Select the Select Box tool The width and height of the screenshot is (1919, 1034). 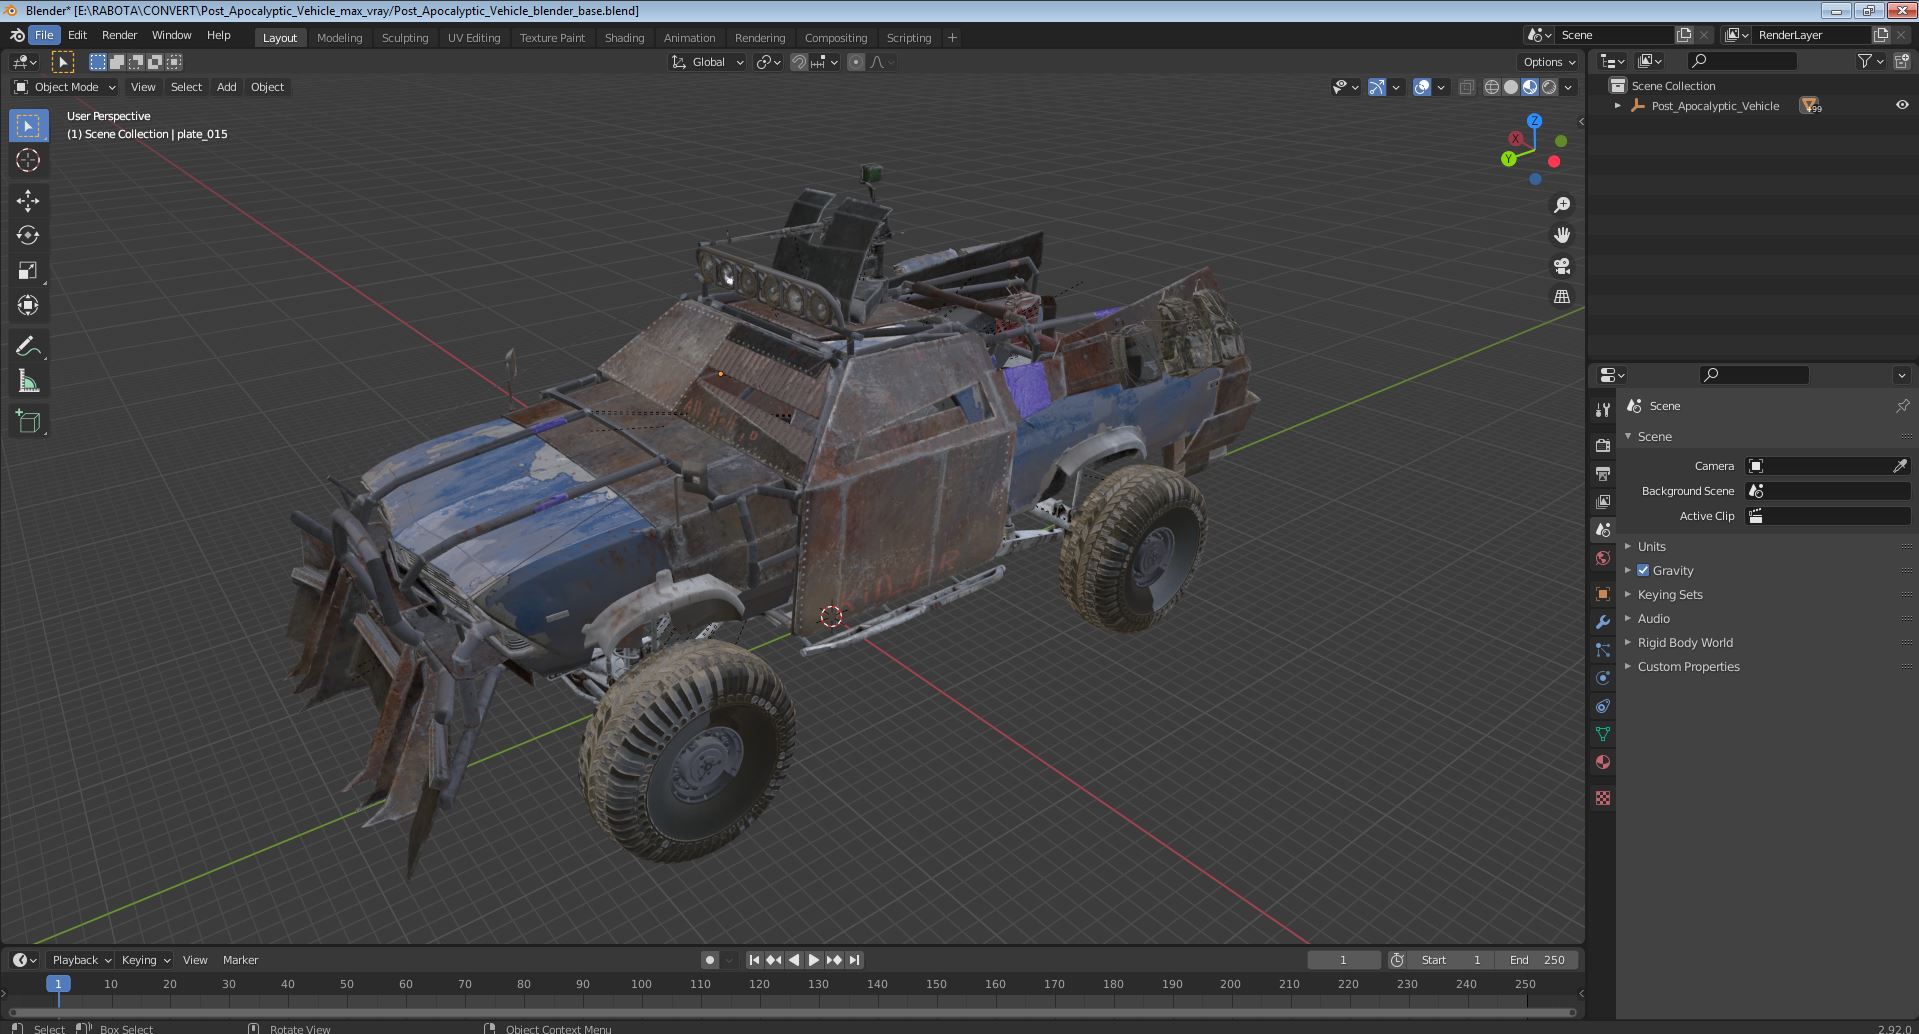click(28, 126)
